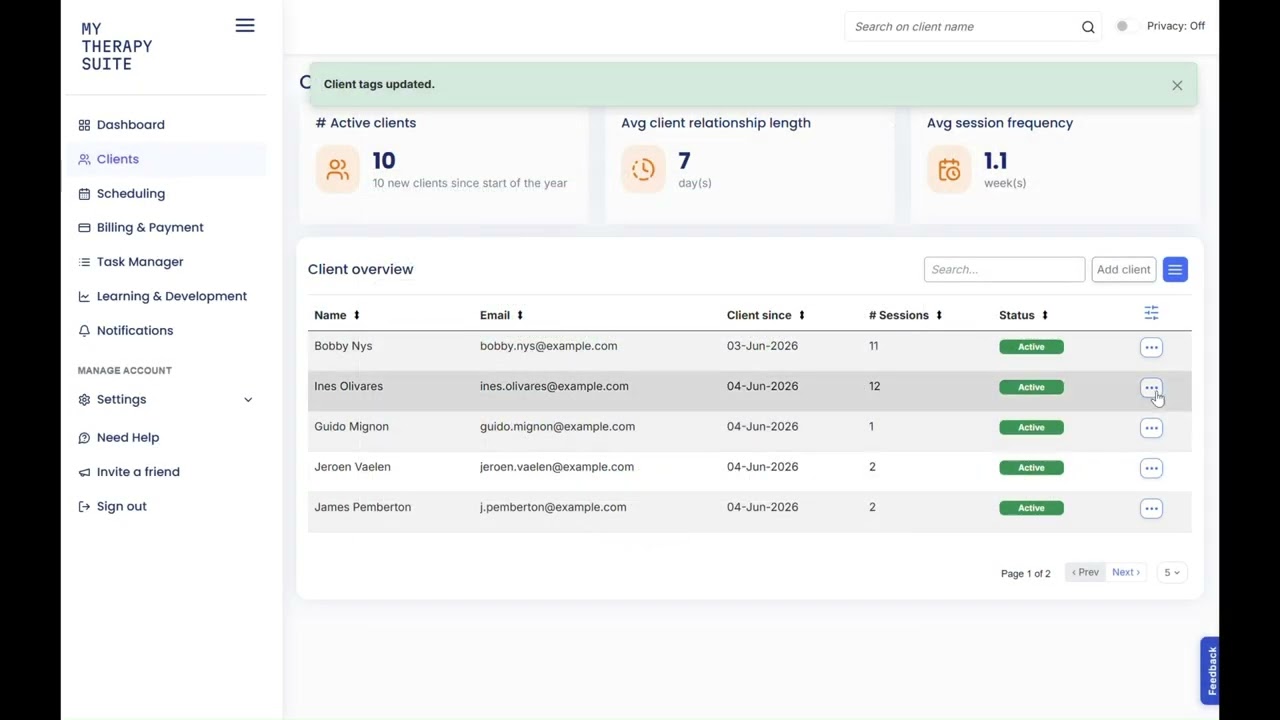Sort table by Client since column

coord(766,315)
